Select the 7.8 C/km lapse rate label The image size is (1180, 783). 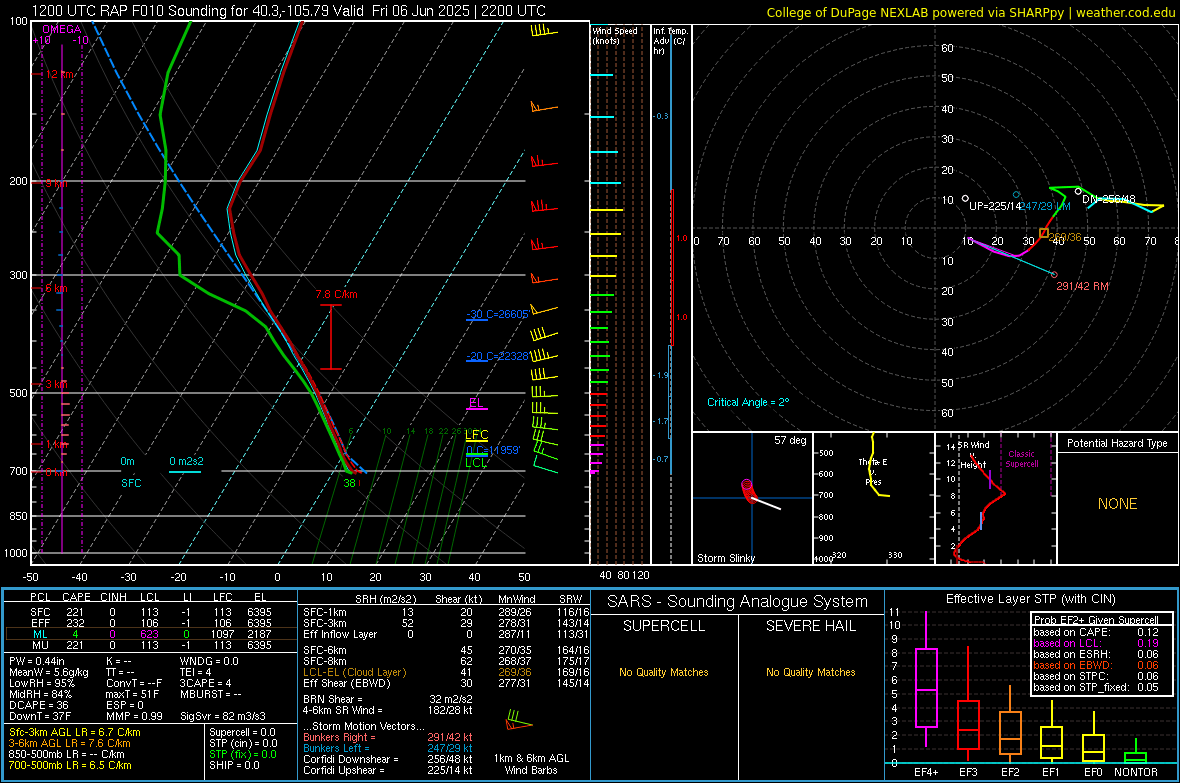coord(336,294)
